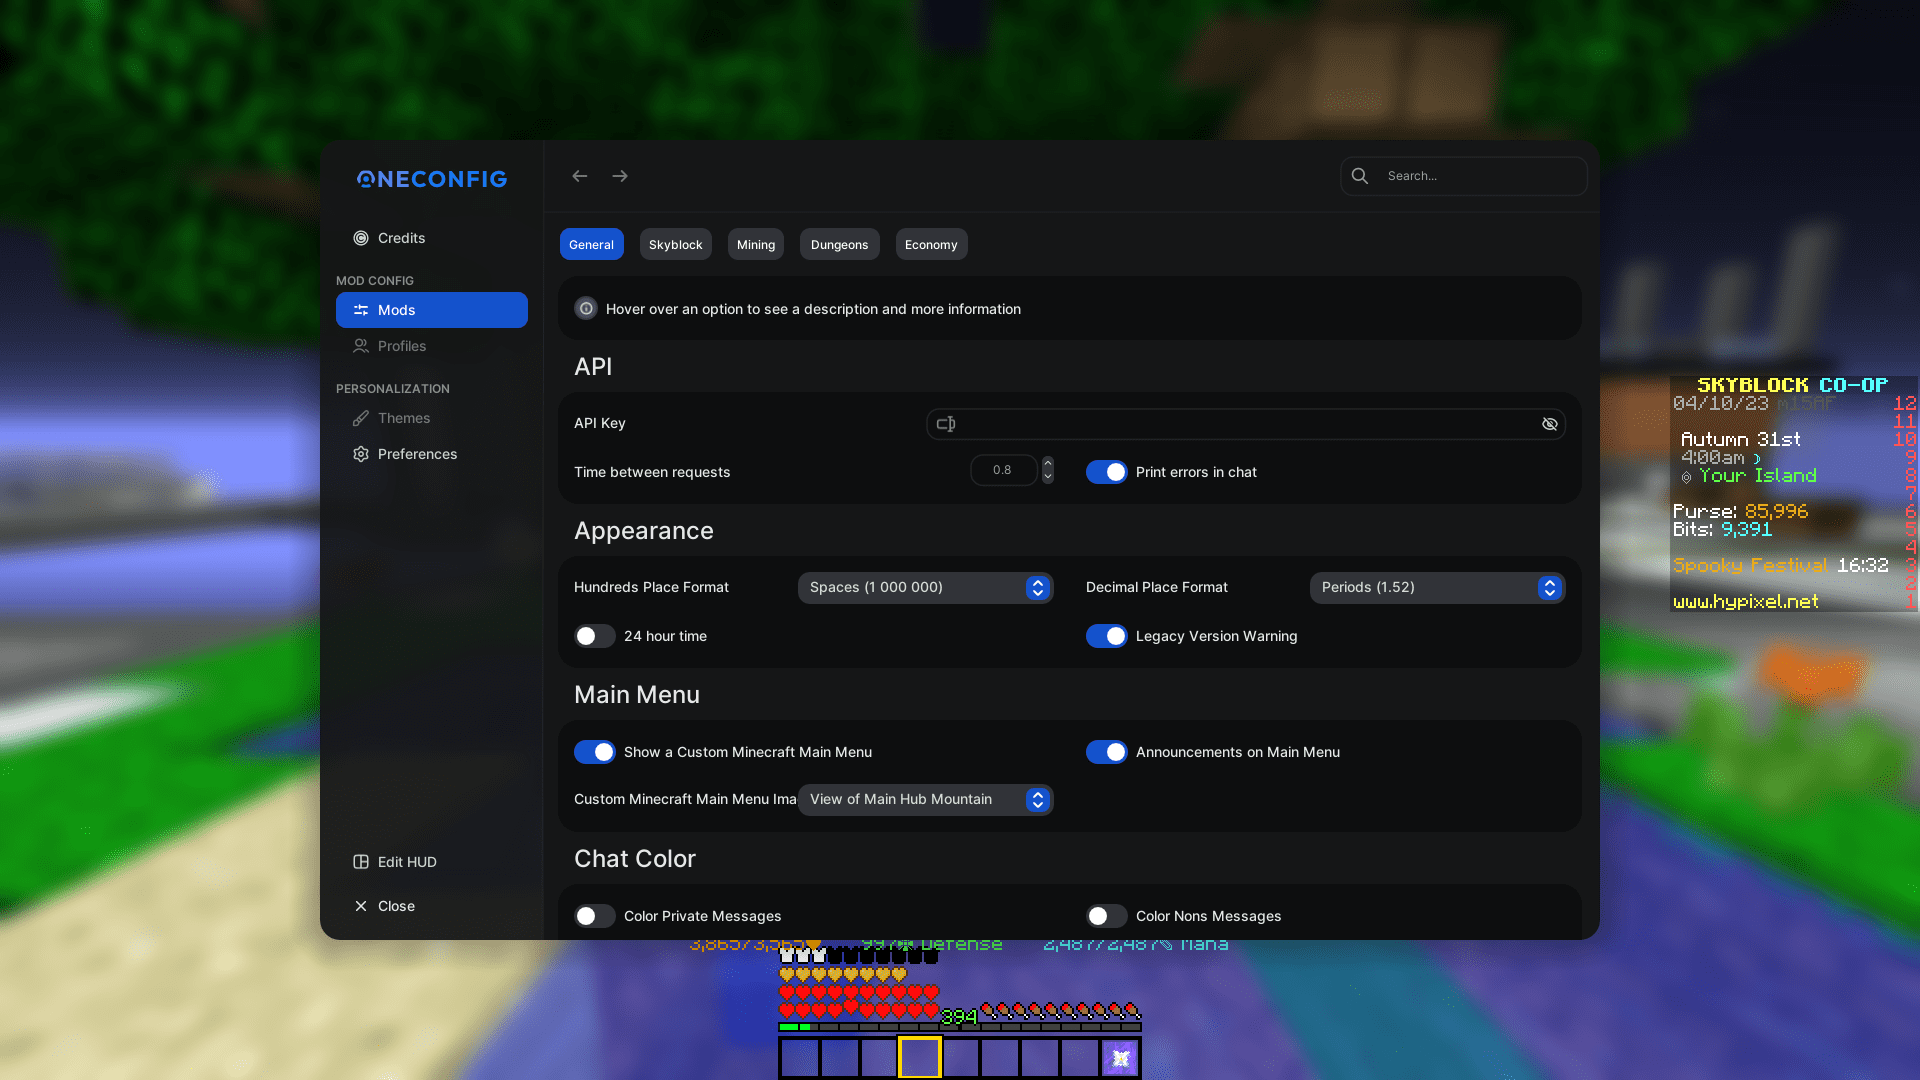1920x1080 pixels.
Task: Click the Credits target icon
Action: (x=361, y=238)
